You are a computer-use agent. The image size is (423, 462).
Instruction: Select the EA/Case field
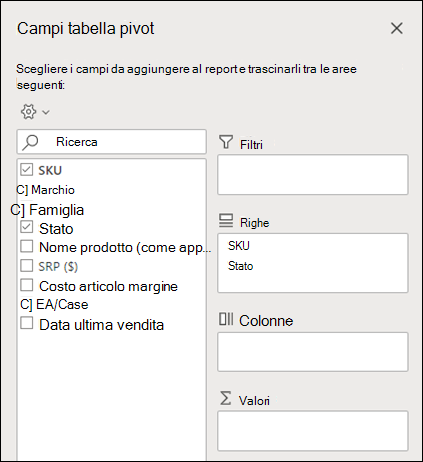[54, 305]
